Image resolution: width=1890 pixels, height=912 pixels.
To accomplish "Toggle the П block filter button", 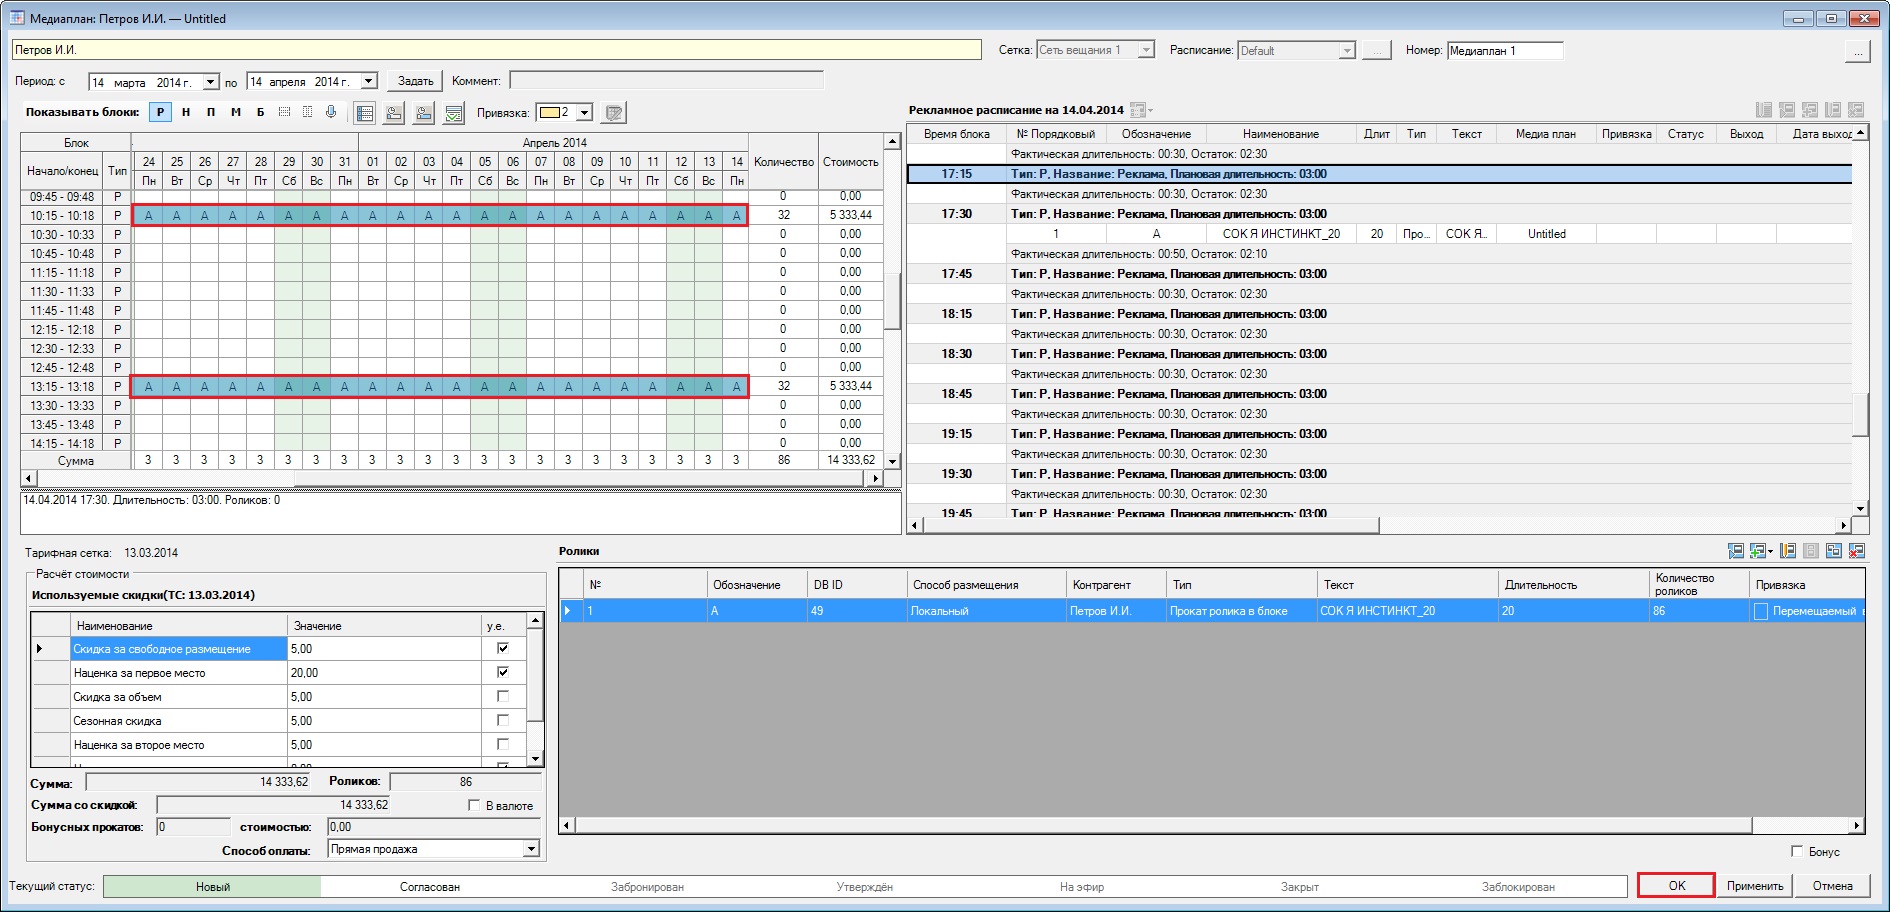I will 211,112.
